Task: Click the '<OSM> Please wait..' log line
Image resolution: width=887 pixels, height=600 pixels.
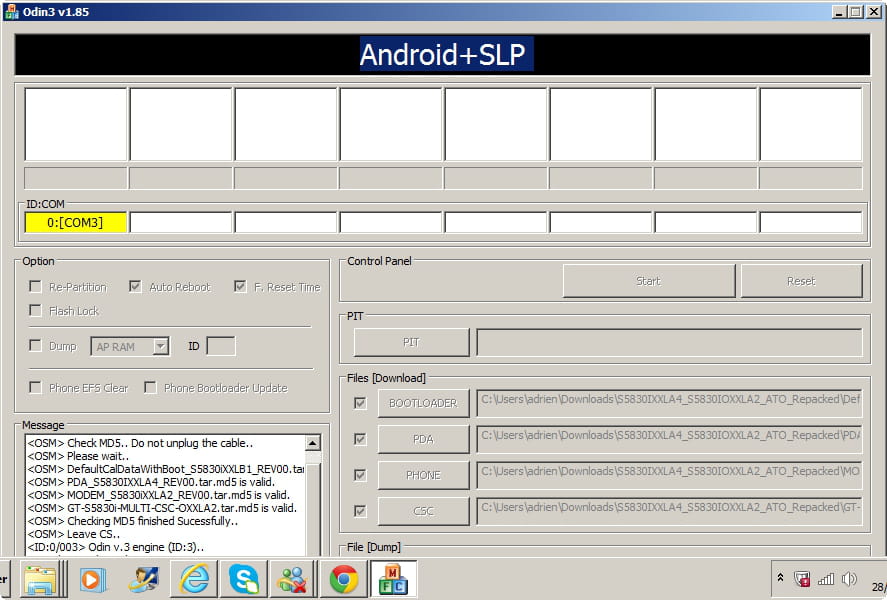Action: pos(78,456)
